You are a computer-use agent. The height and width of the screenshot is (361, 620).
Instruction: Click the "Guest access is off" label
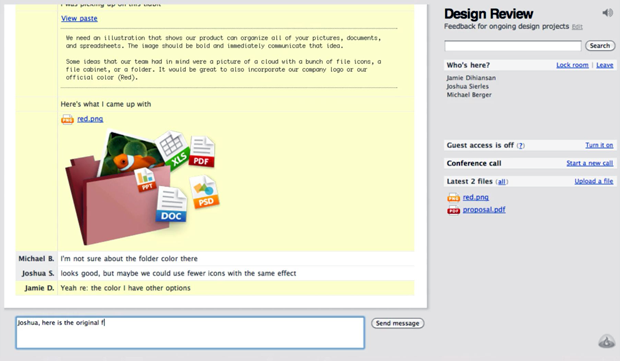pos(480,146)
